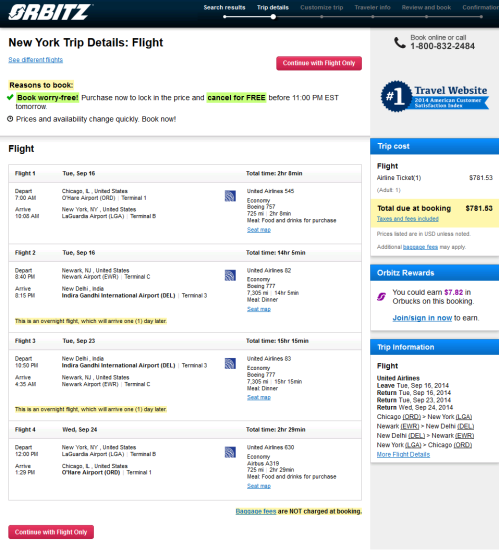Click the top Continue with Flight Only button
499x550 pixels.
coord(319,63)
